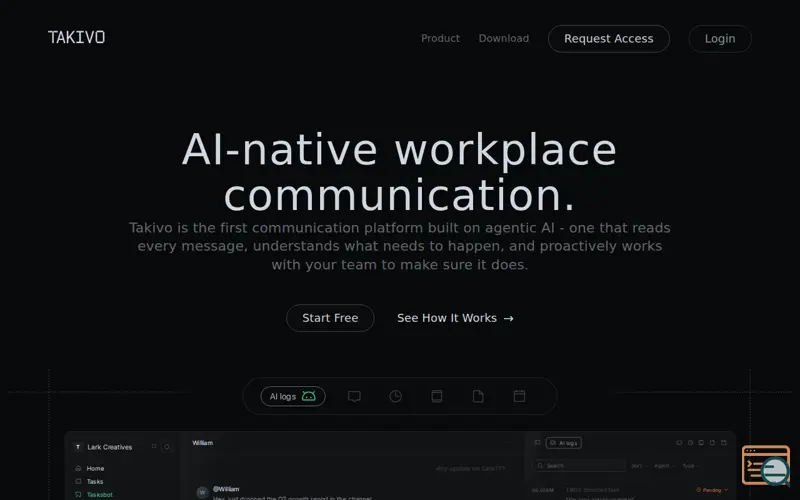Select the AI logs tab pill
Image resolution: width=800 pixels, height=500 pixels.
[x=293, y=396]
